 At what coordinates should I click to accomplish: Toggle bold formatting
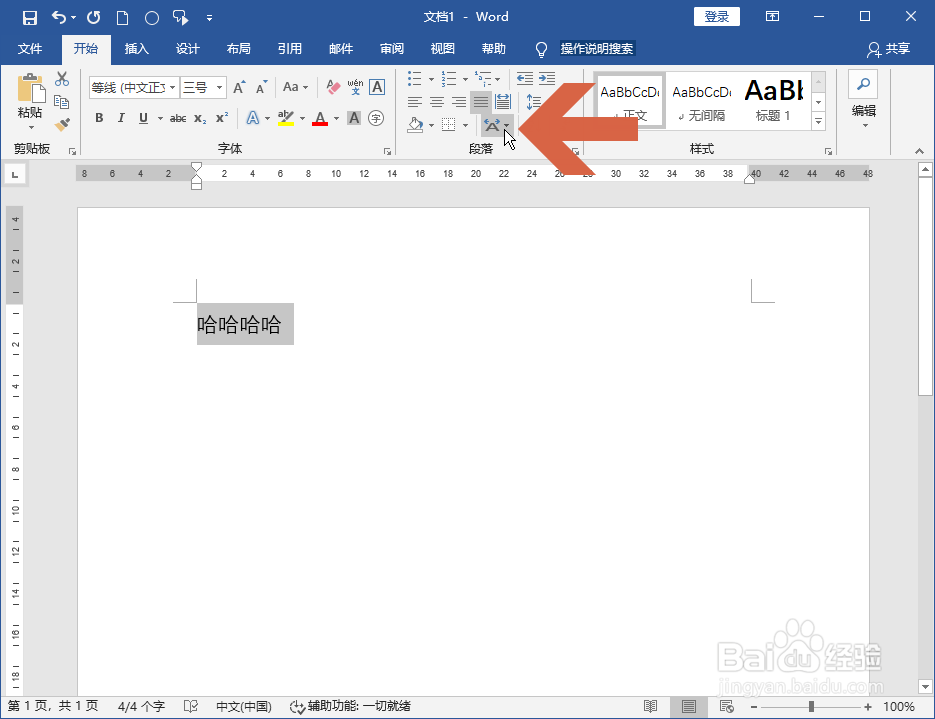(98, 117)
